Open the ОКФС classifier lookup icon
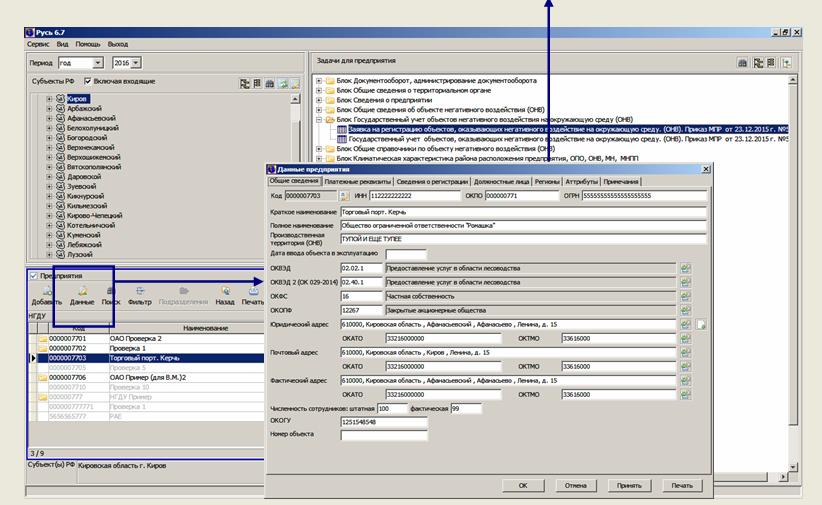Viewport: 822px width, 505px height. (x=686, y=297)
